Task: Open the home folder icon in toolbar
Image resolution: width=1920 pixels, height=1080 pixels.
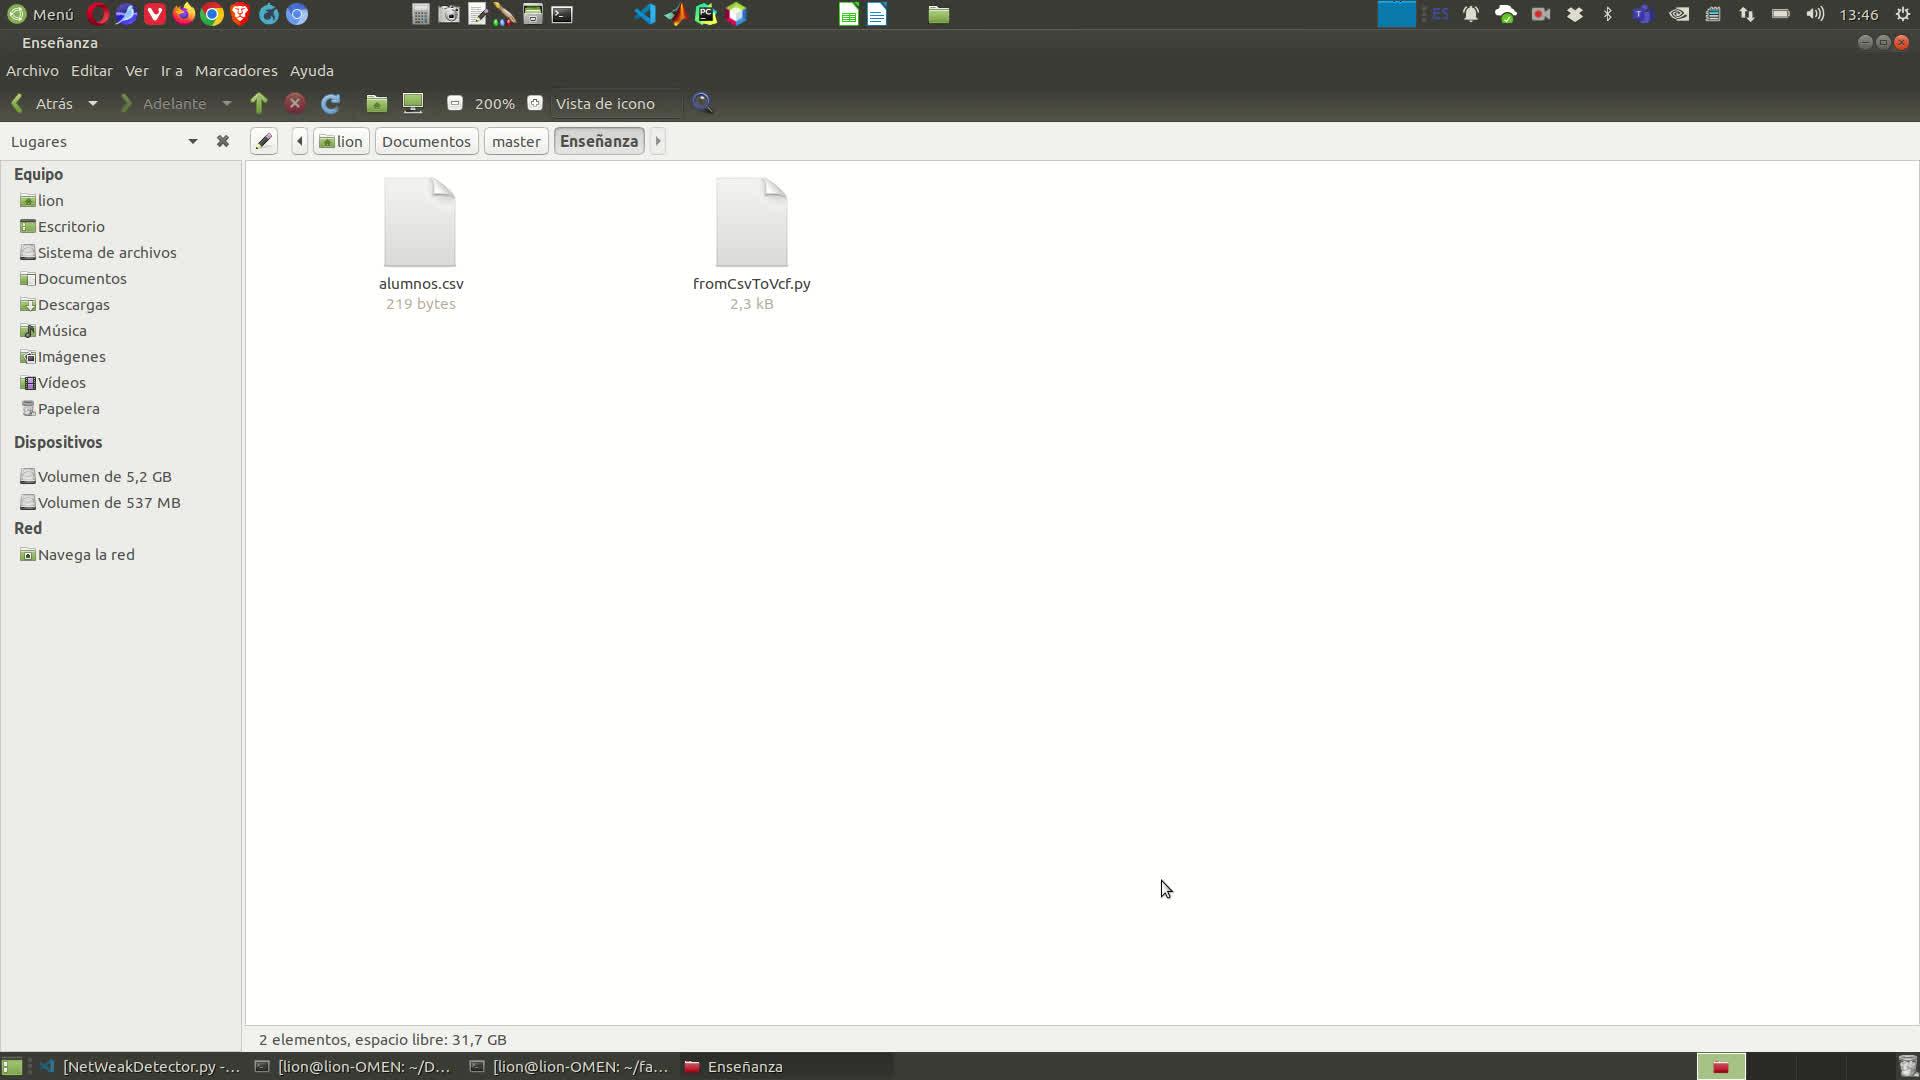Action: [376, 103]
